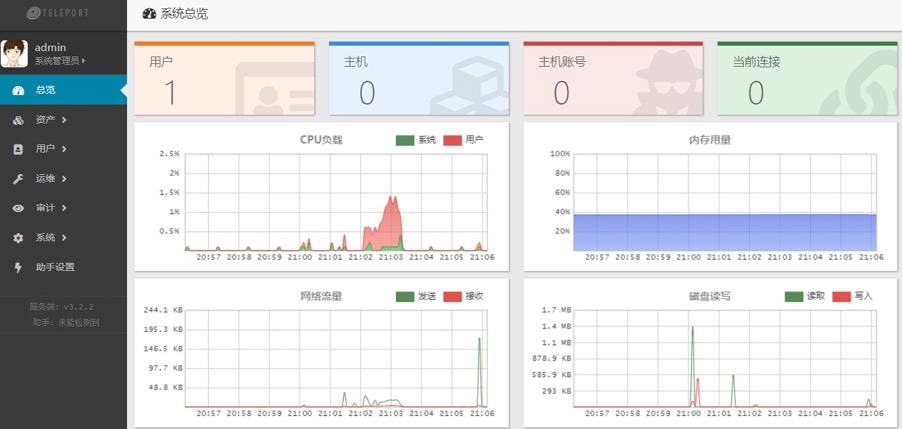
Task: Toggle red 写入 legend swatch in disk chart
Action: pyautogui.click(x=842, y=296)
